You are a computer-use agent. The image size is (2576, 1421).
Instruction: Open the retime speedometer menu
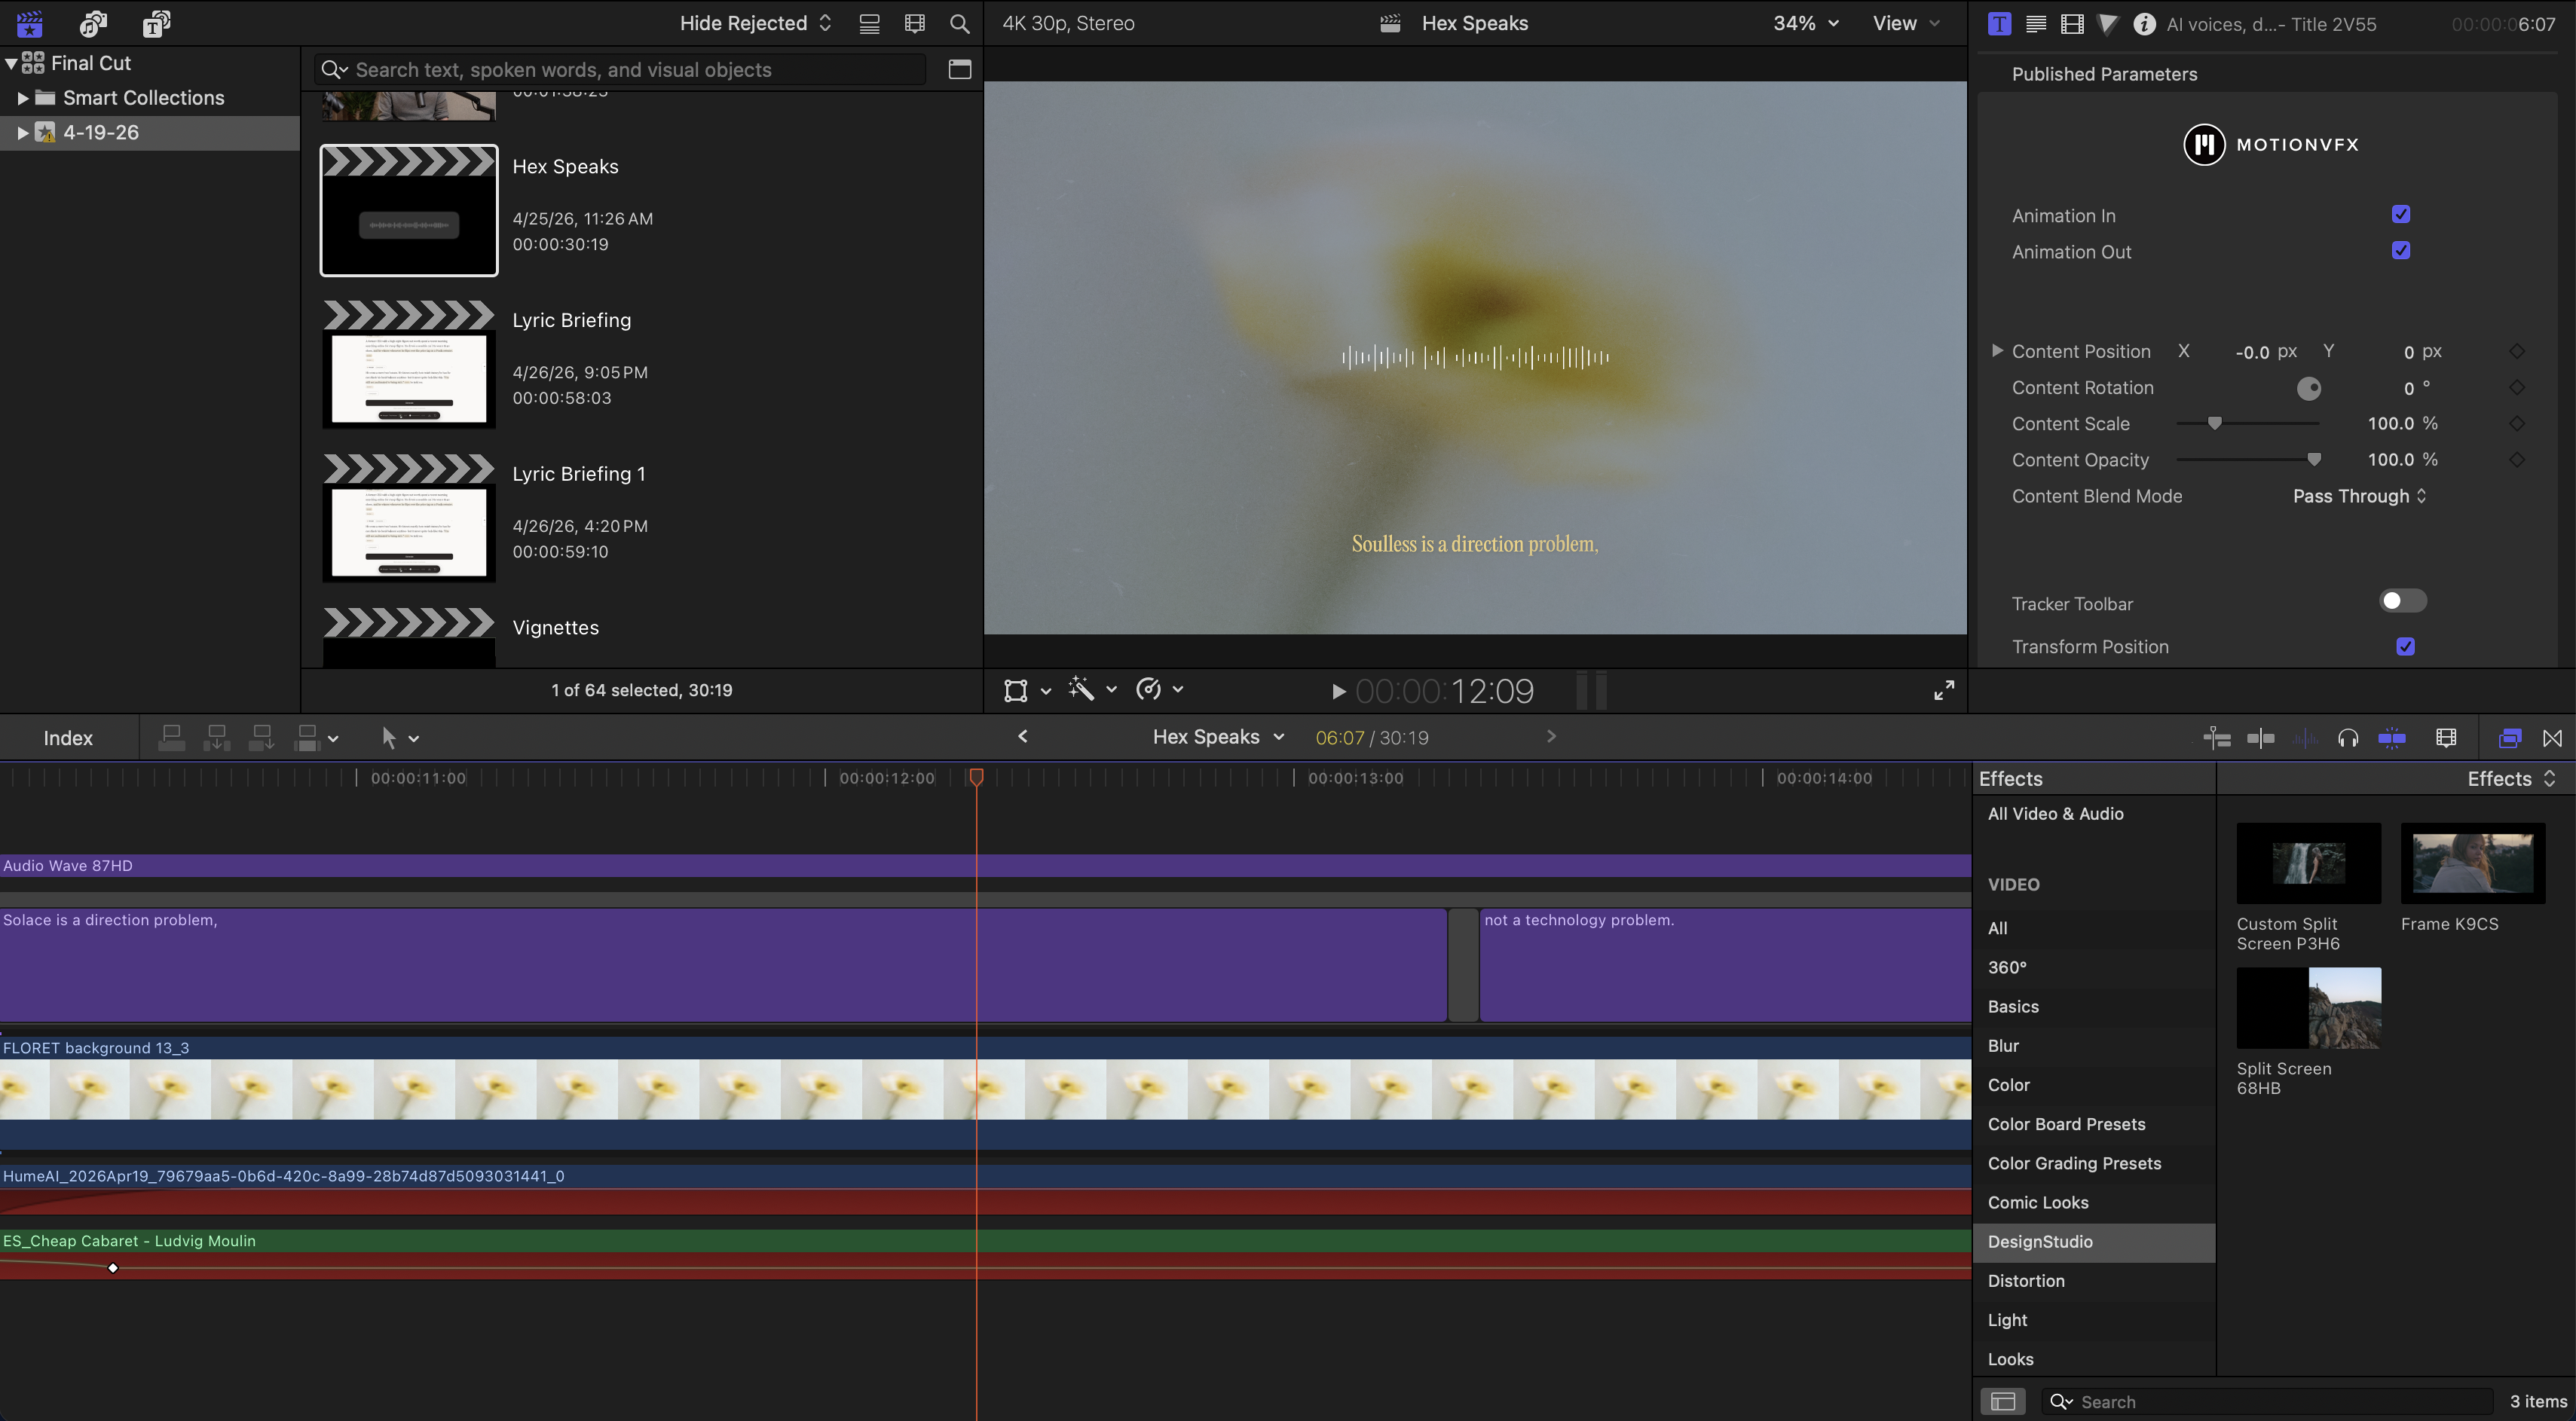pyautogui.click(x=1158, y=689)
